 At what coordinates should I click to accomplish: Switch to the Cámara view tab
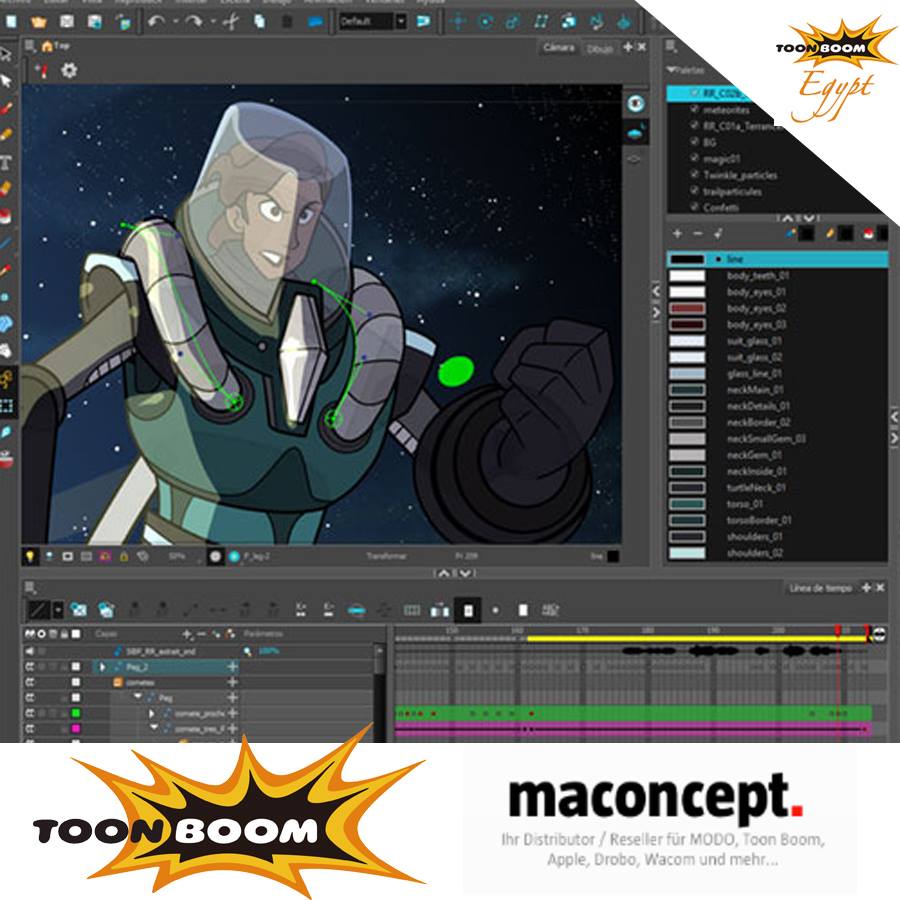(x=558, y=48)
